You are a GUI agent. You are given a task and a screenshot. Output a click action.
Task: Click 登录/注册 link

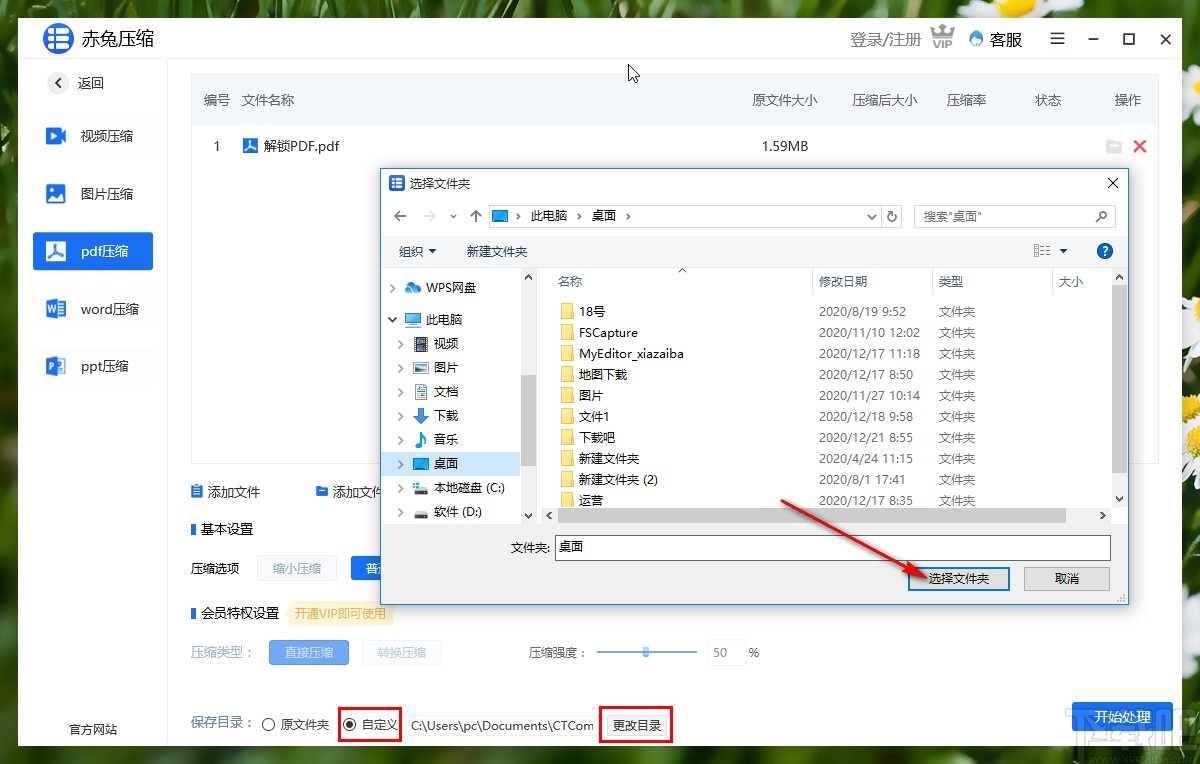tap(885, 39)
